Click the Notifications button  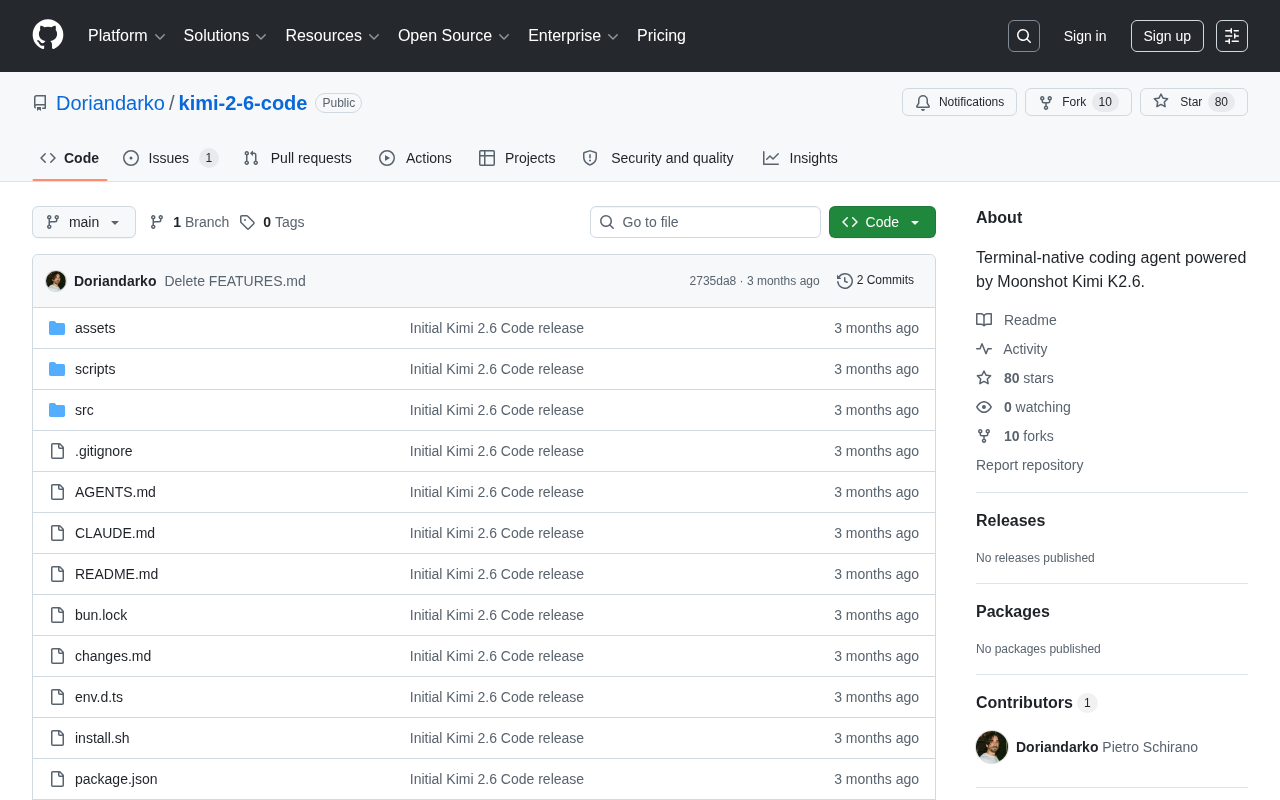(x=959, y=102)
